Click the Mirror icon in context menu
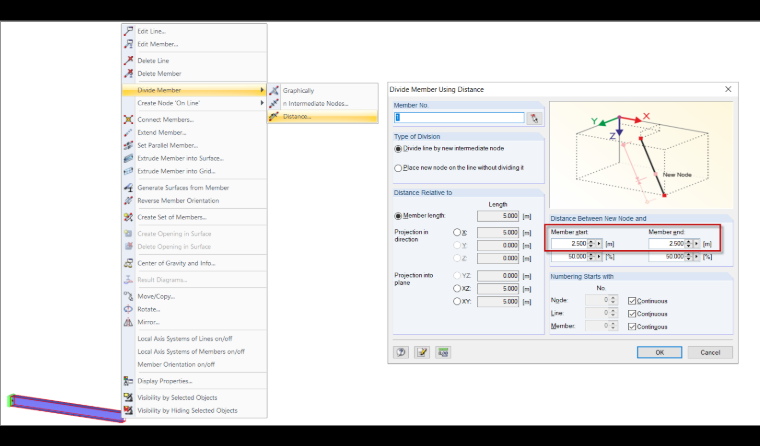Viewport: 760px width, 446px height. tap(128, 322)
